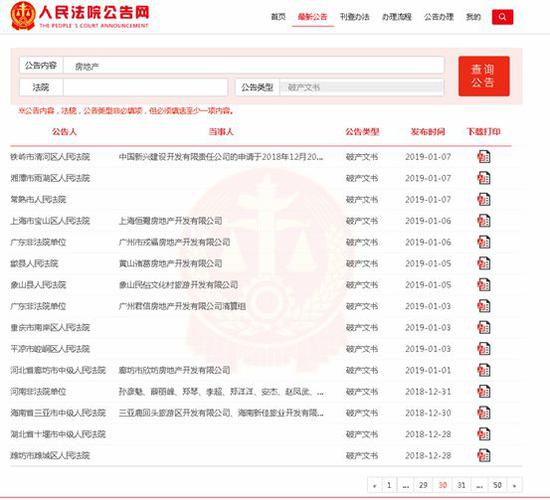Go to page 1 in pagination
550x500 pixels.
point(389,485)
